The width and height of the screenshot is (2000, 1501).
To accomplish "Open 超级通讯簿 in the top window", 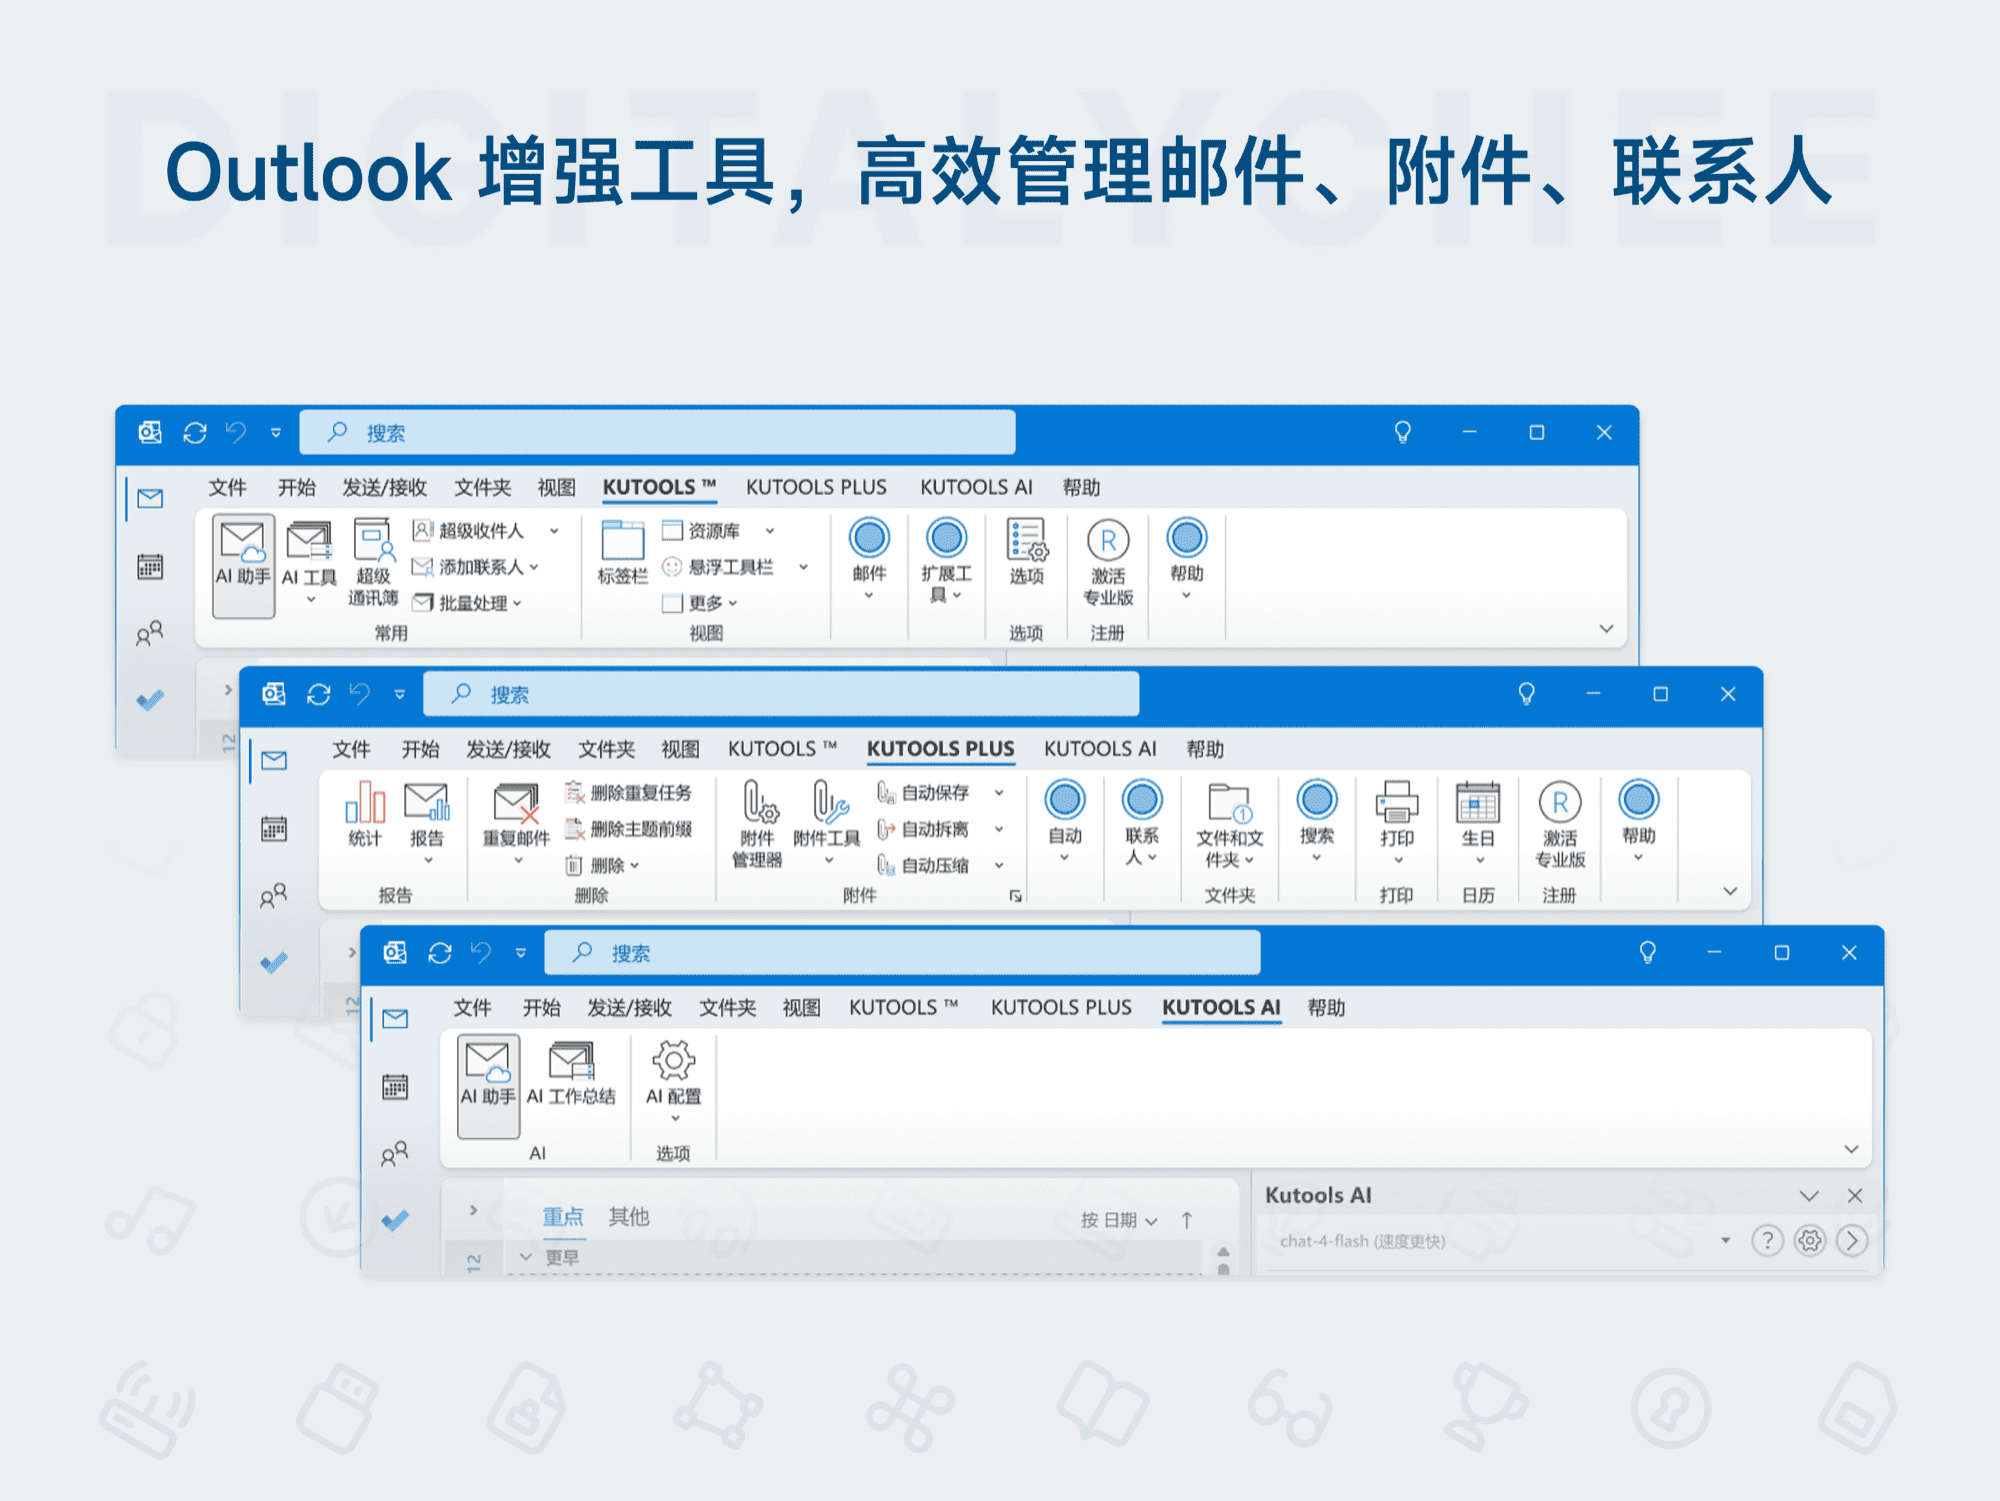I will point(373,563).
